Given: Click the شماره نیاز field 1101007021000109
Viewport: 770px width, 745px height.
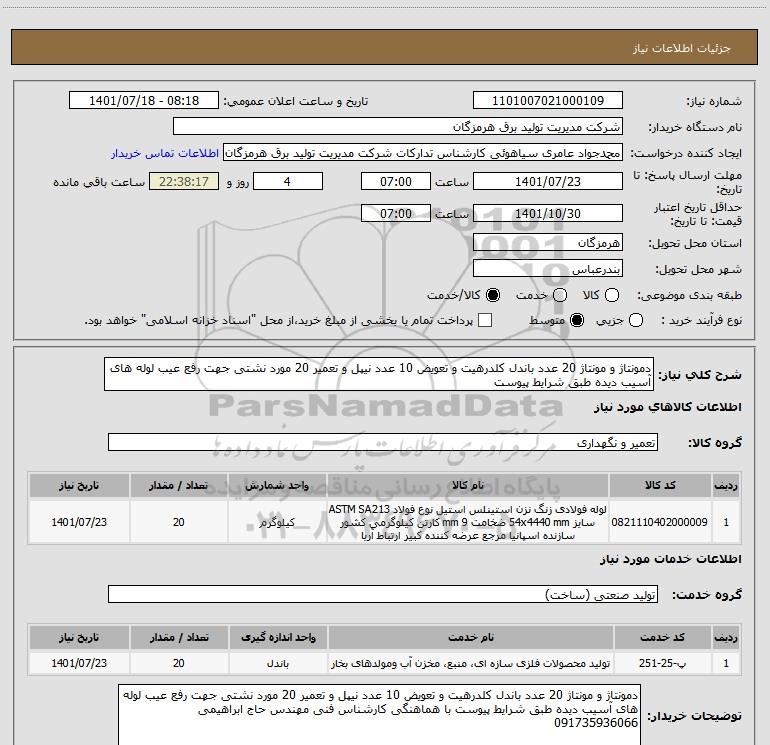Looking at the screenshot, I should point(548,100).
